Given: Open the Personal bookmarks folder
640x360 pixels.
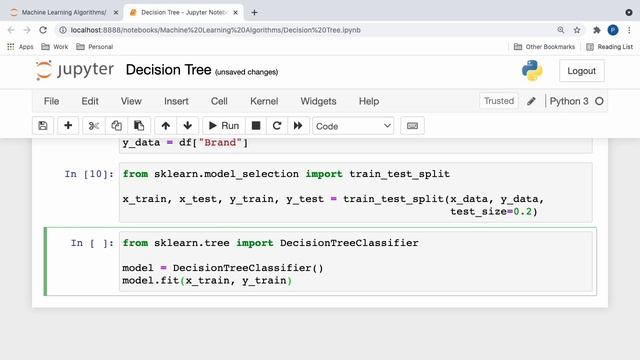Looking at the screenshot, I should click(95, 47).
